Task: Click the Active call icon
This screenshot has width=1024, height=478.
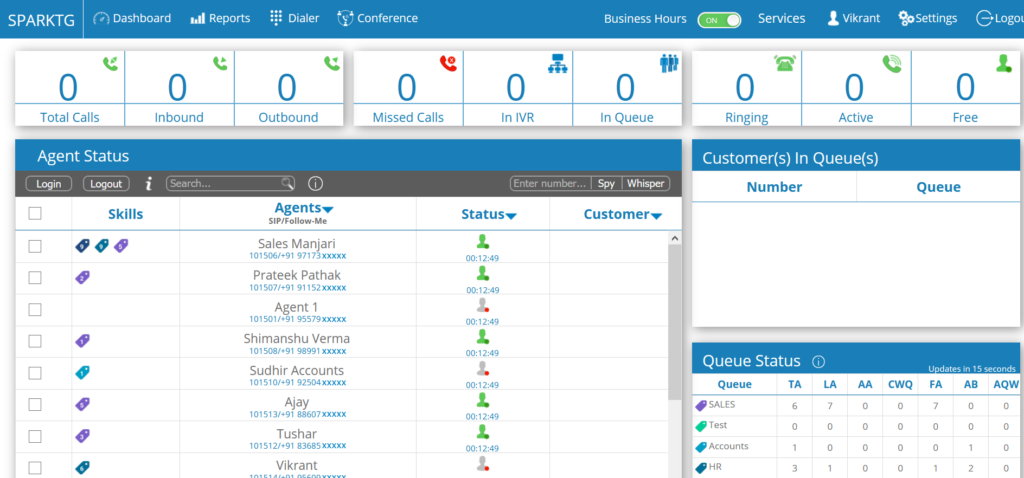Action: pyautogui.click(x=891, y=63)
